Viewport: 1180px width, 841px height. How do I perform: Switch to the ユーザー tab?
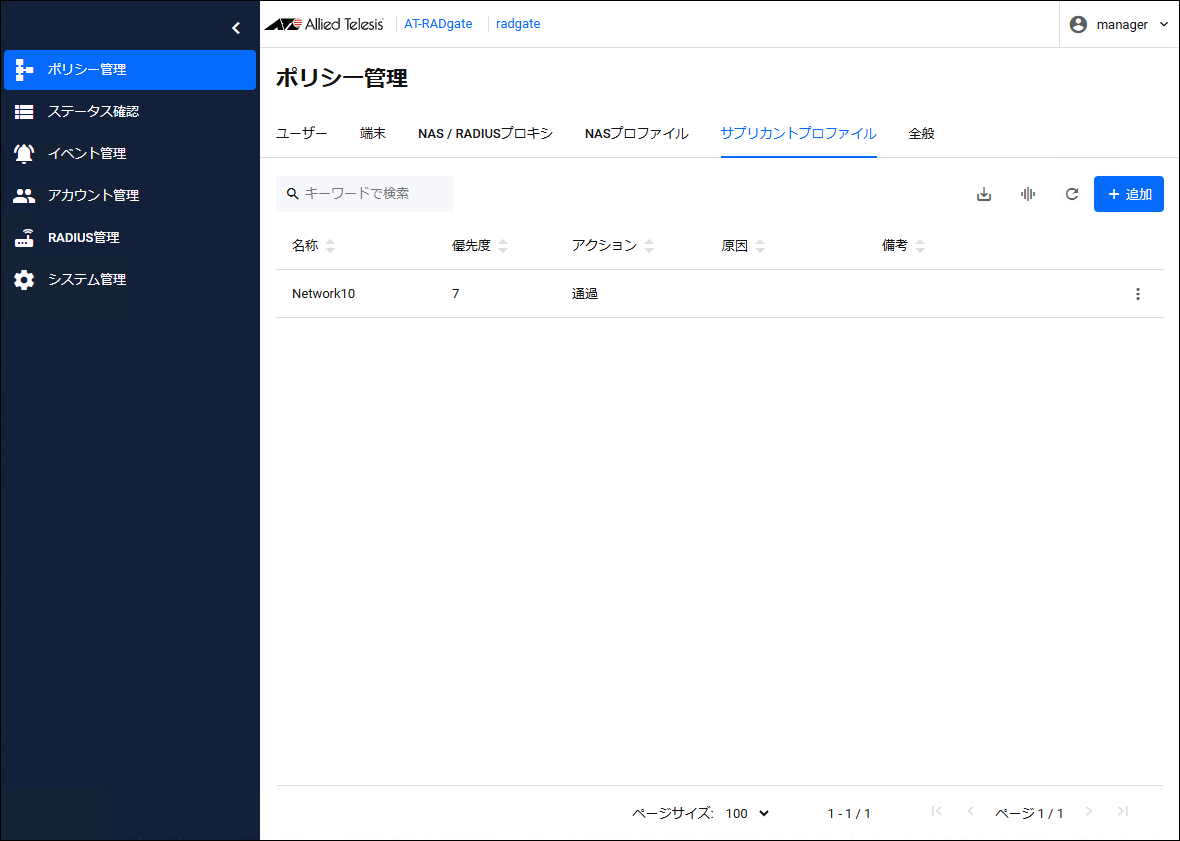coord(302,134)
